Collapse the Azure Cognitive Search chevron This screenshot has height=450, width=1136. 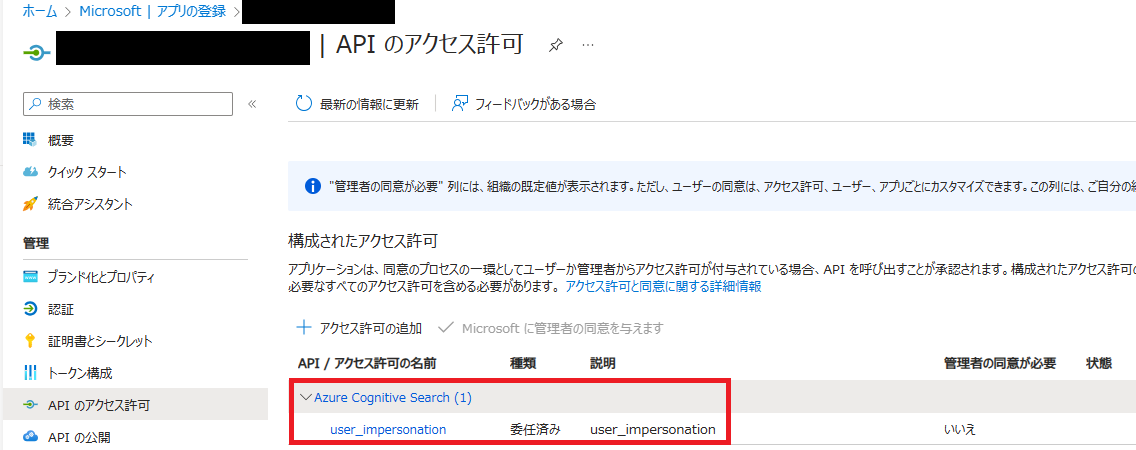point(304,397)
